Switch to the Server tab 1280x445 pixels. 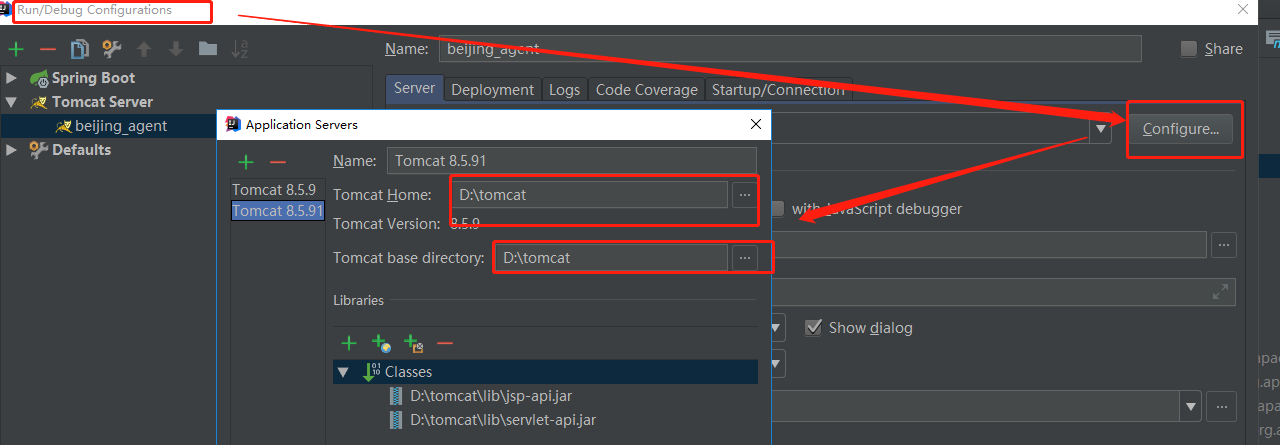(414, 88)
